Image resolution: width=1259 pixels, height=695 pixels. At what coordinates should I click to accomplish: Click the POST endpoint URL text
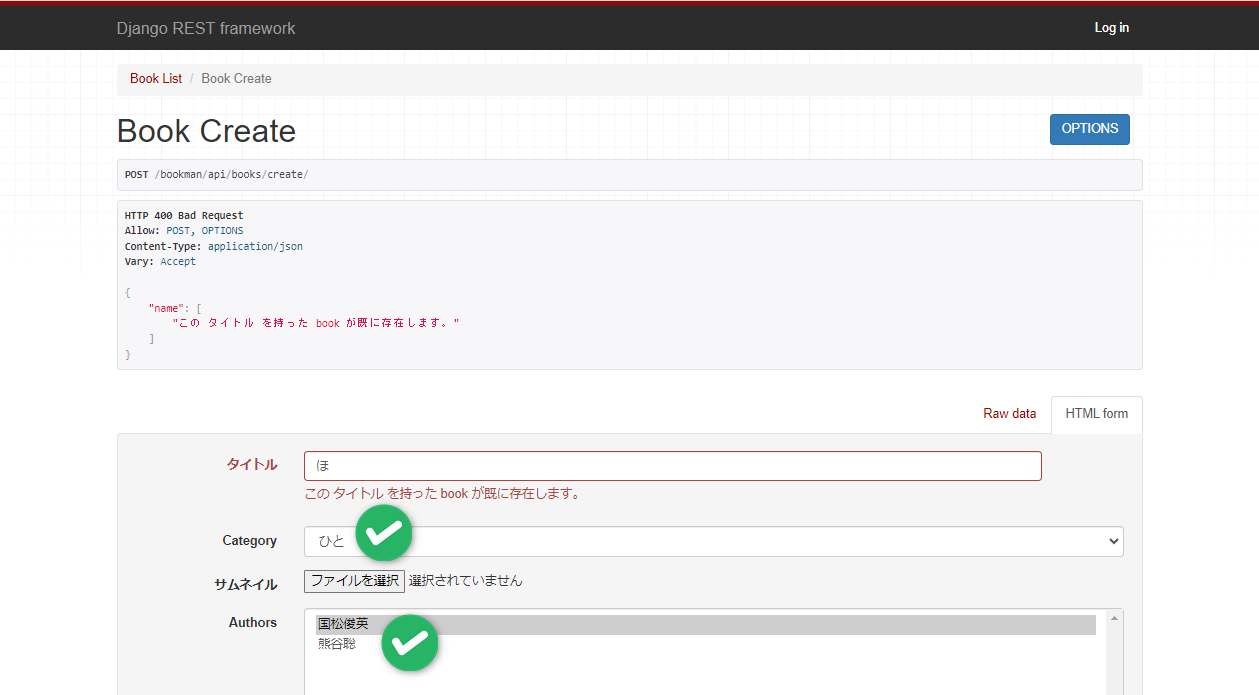tap(232, 175)
